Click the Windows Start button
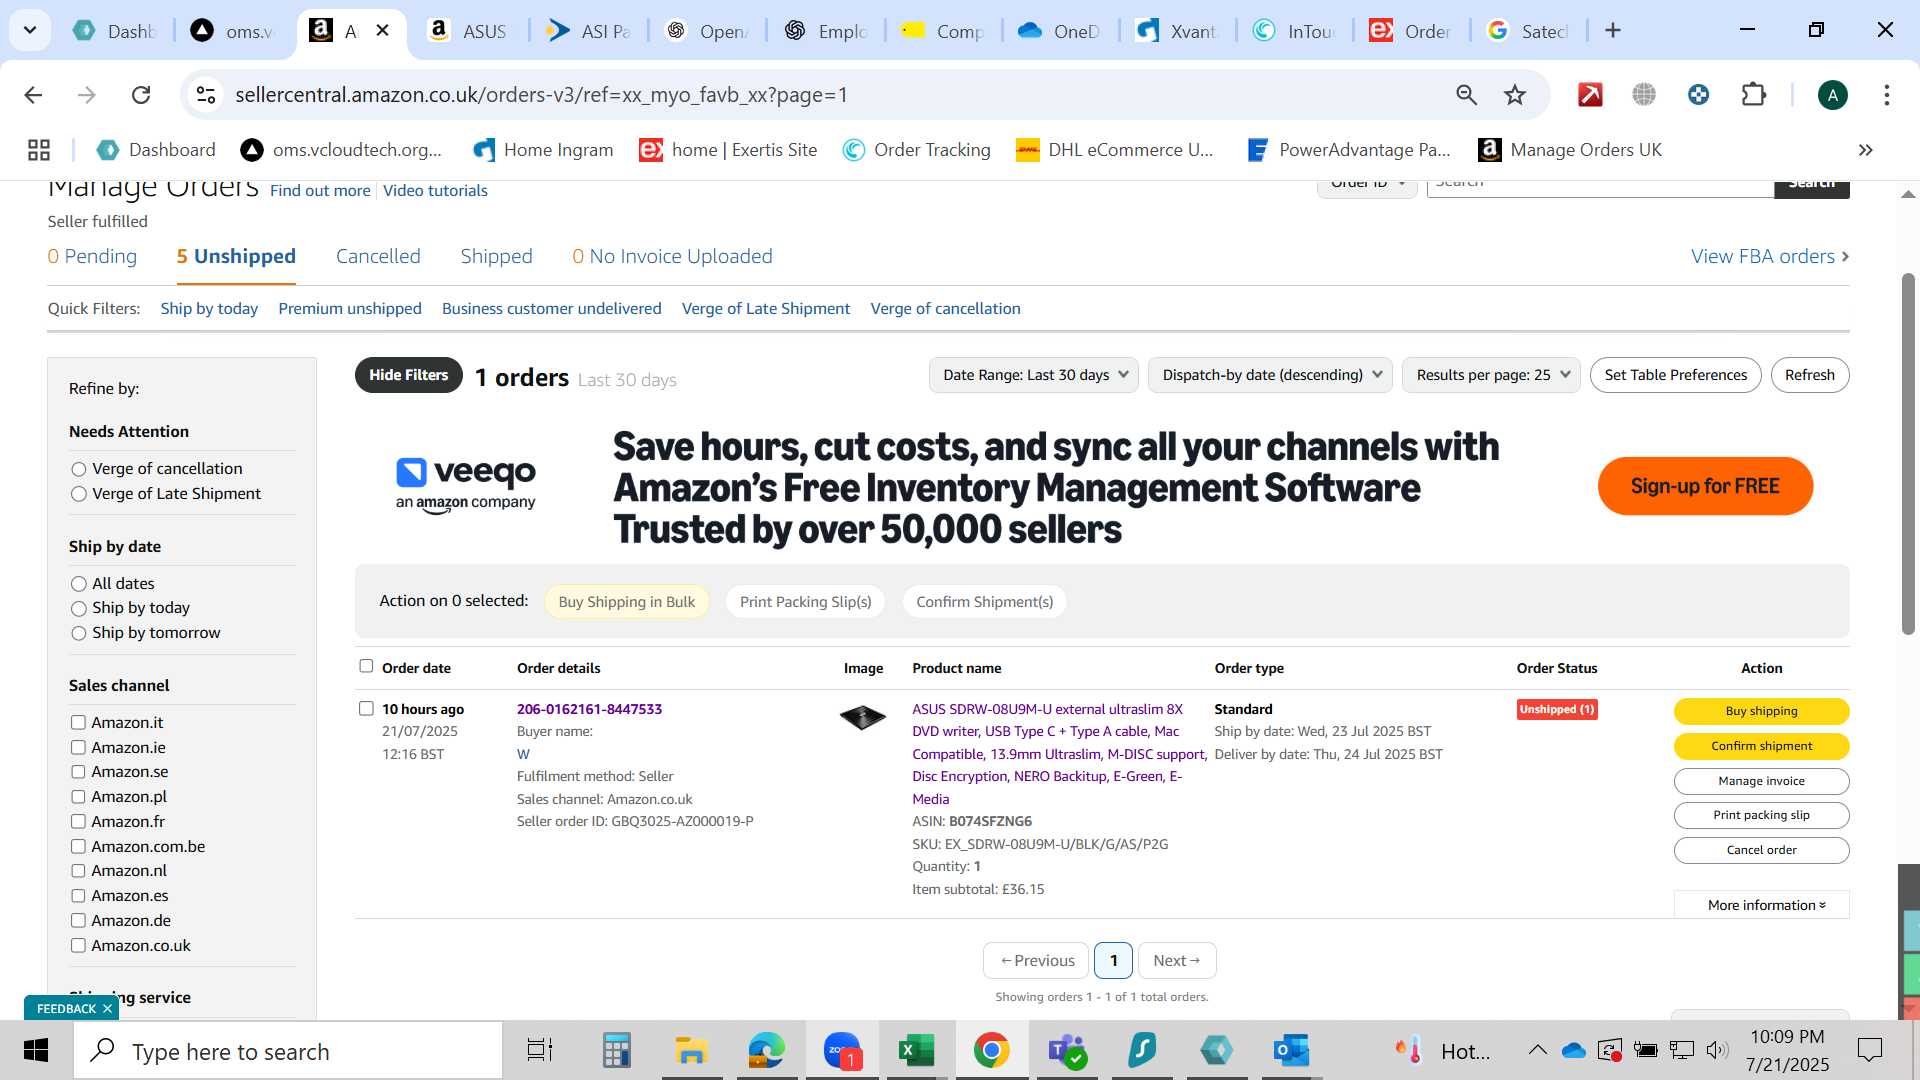 (x=36, y=1051)
